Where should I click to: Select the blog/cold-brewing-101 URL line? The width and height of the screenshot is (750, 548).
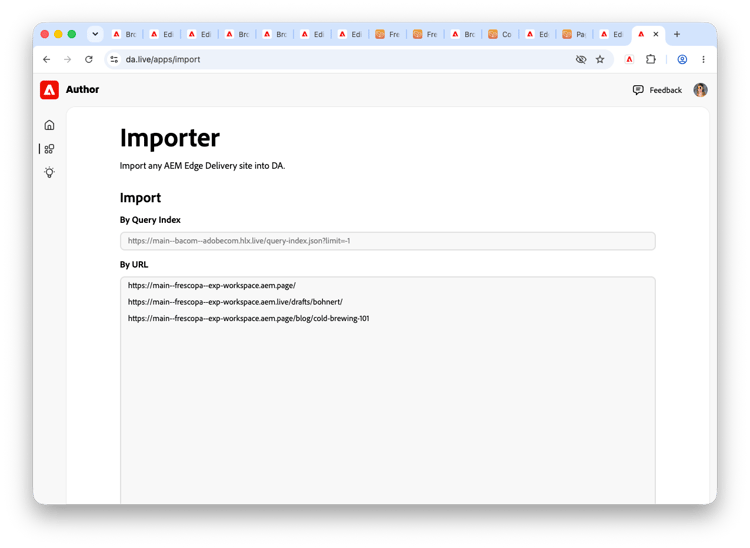(248, 318)
